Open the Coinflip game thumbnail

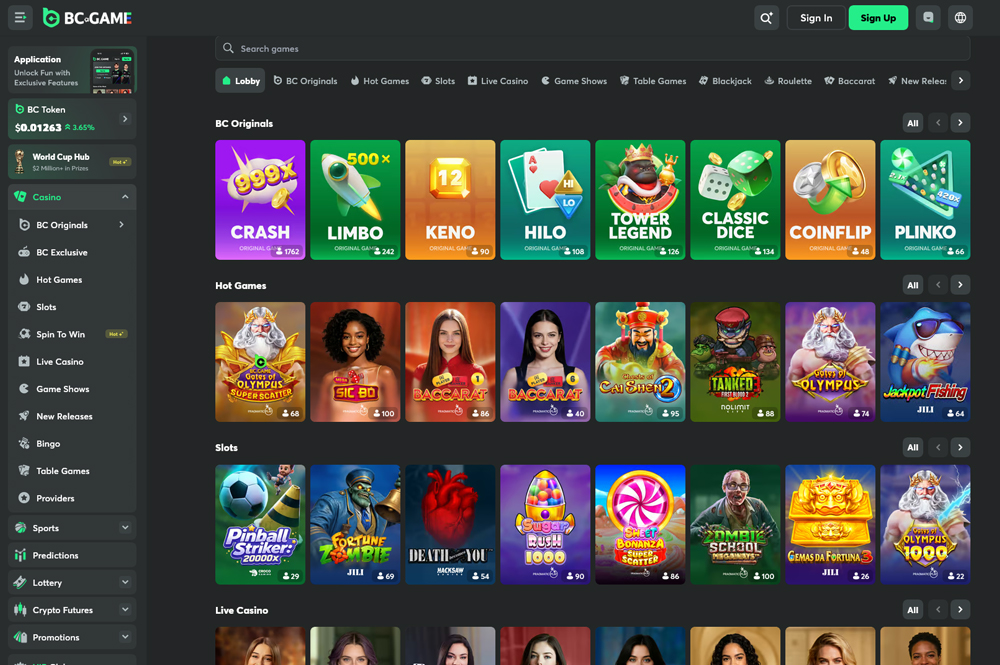click(x=830, y=200)
